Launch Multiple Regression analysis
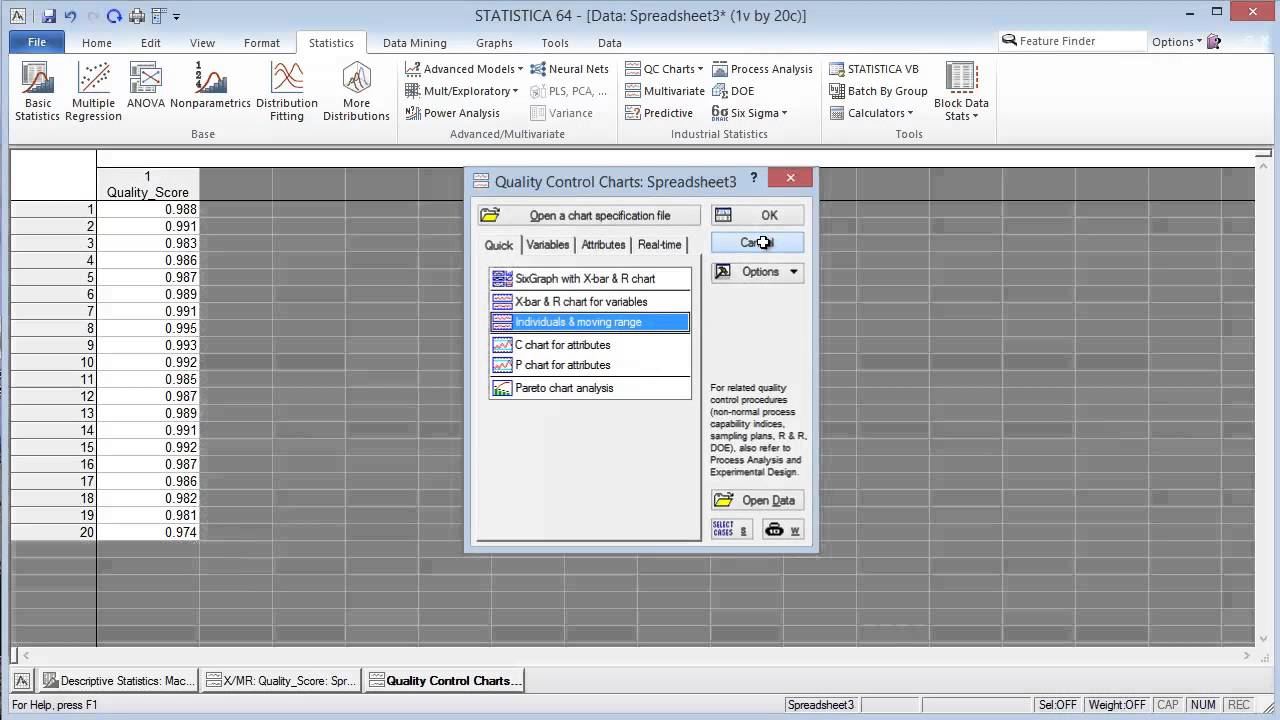This screenshot has width=1280, height=720. (93, 92)
